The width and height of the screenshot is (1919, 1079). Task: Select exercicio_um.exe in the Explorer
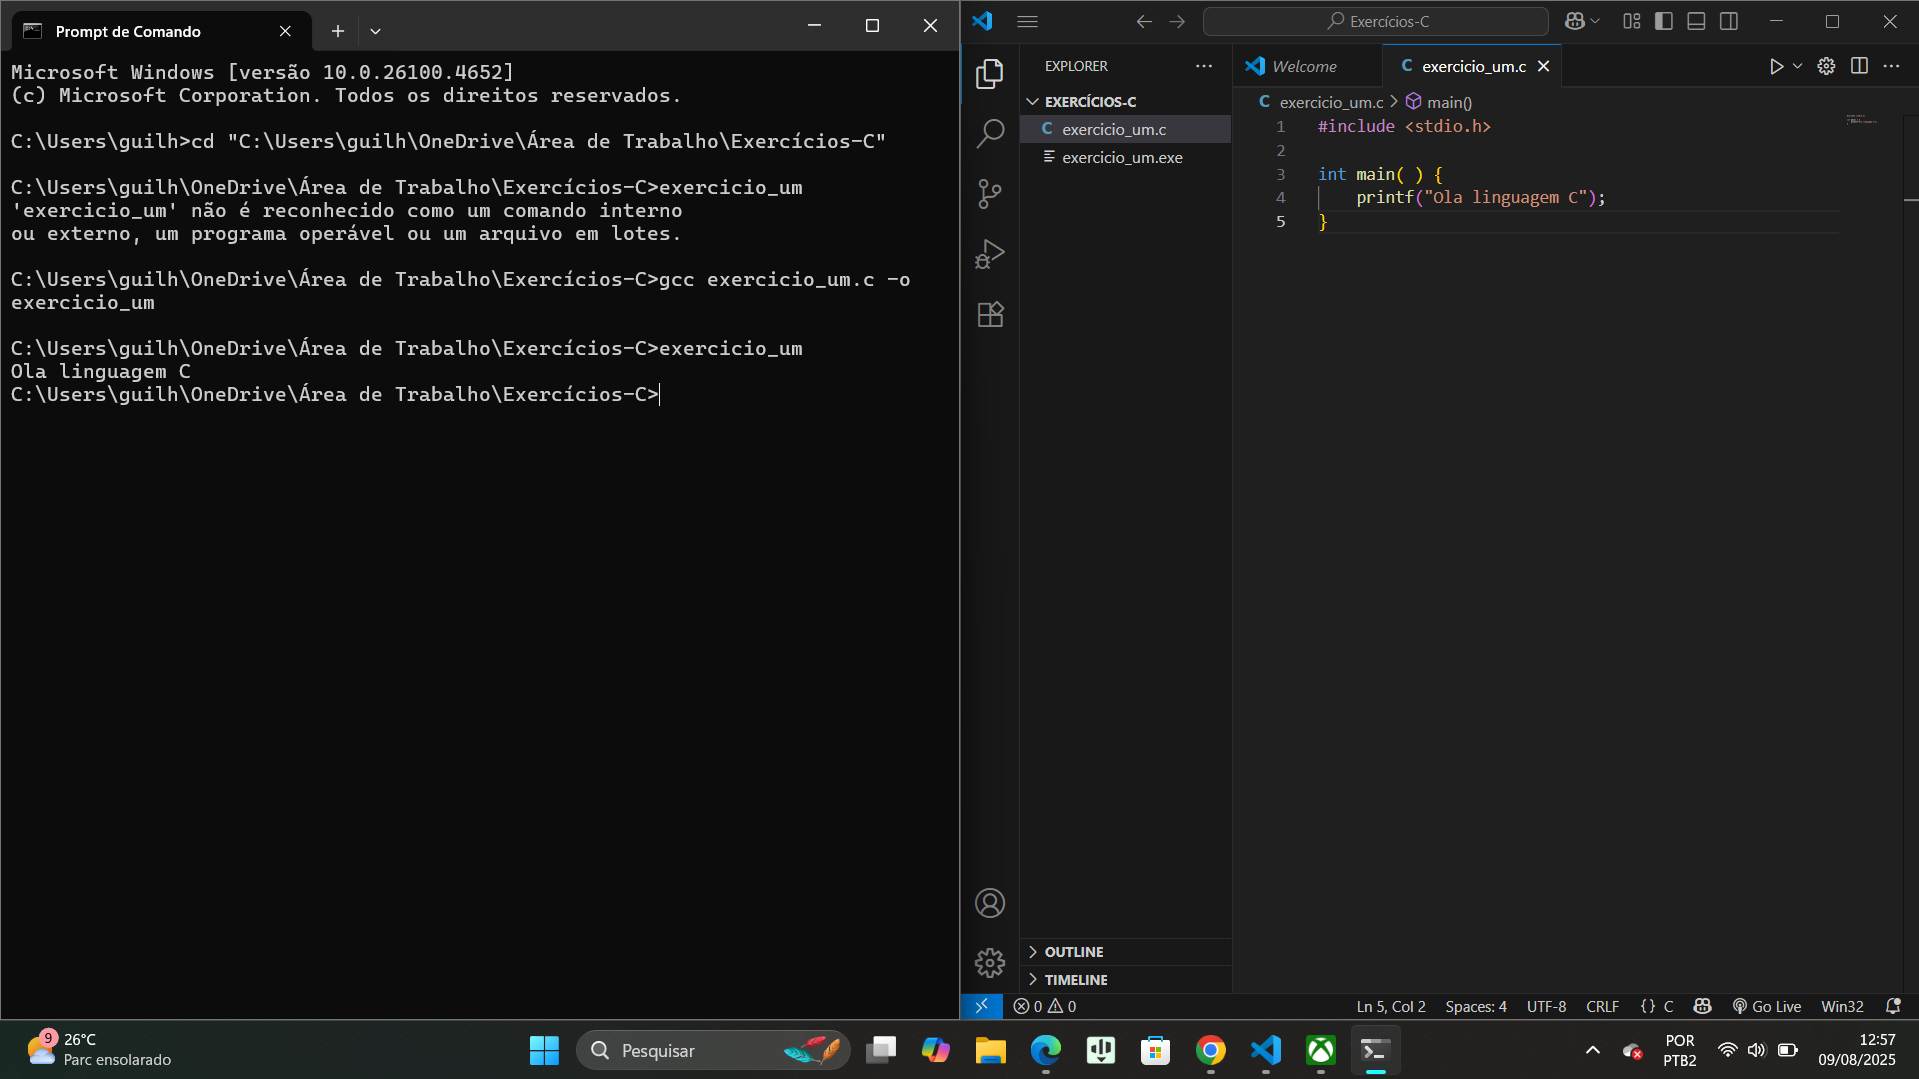[x=1125, y=157]
